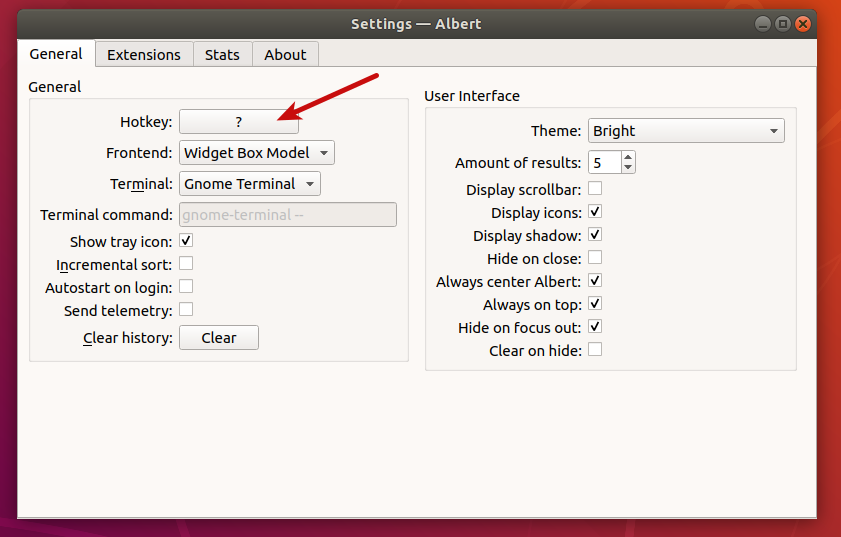The image size is (841, 537).
Task: Enable Display scrollbar option
Action: [x=595, y=189]
